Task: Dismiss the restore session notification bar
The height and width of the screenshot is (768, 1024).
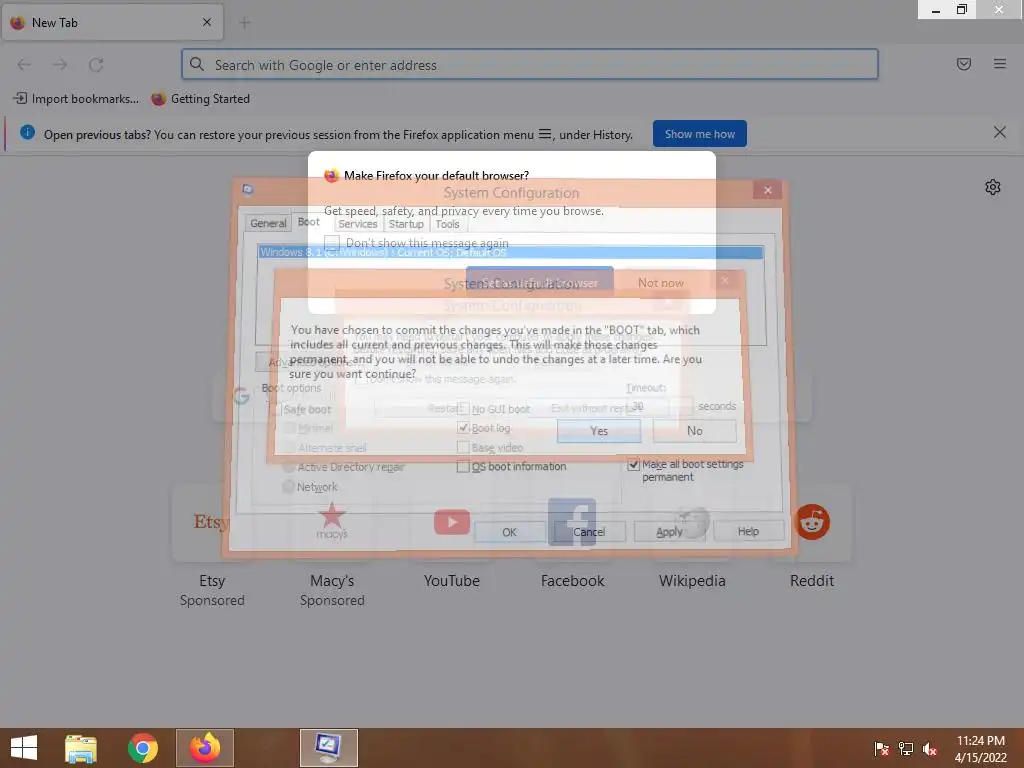Action: pos(1000,133)
